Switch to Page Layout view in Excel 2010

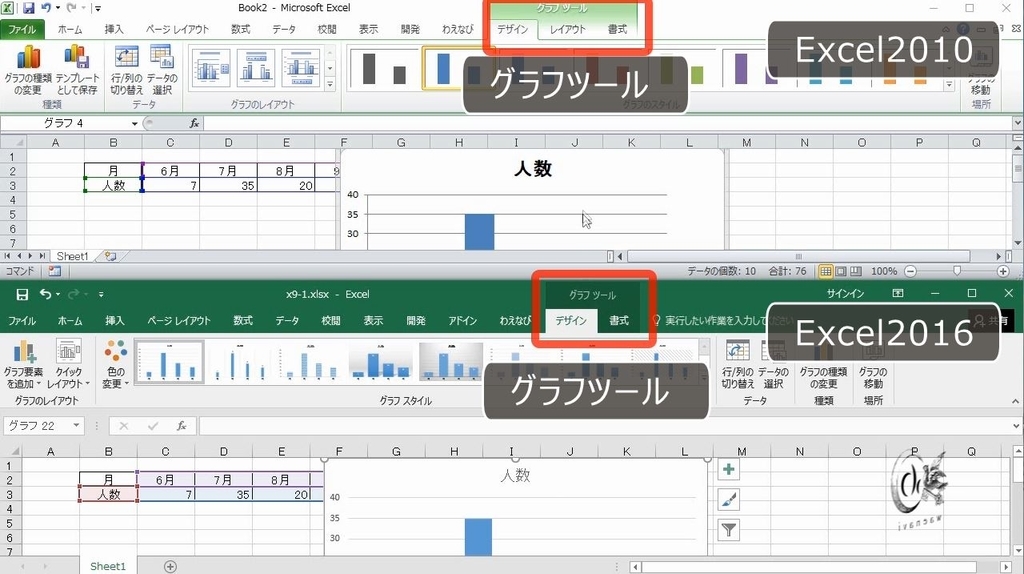(841, 271)
